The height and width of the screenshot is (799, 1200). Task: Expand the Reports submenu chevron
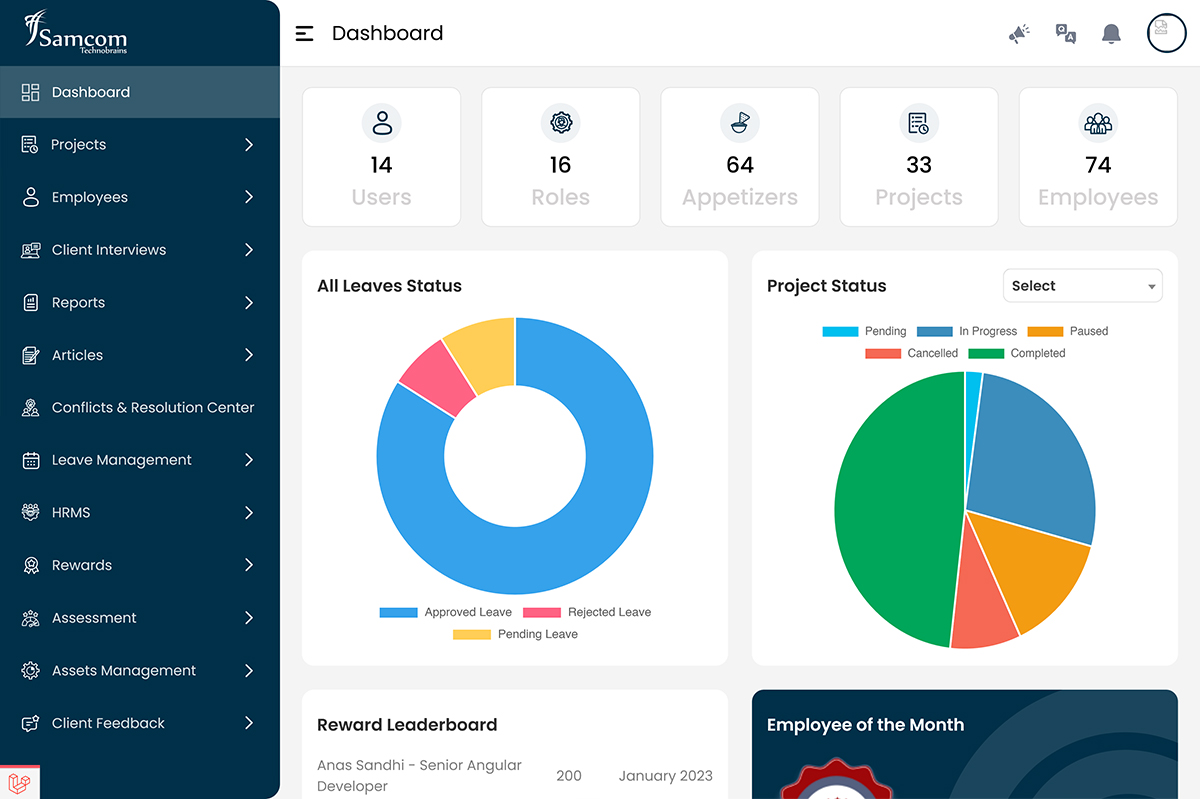click(249, 302)
